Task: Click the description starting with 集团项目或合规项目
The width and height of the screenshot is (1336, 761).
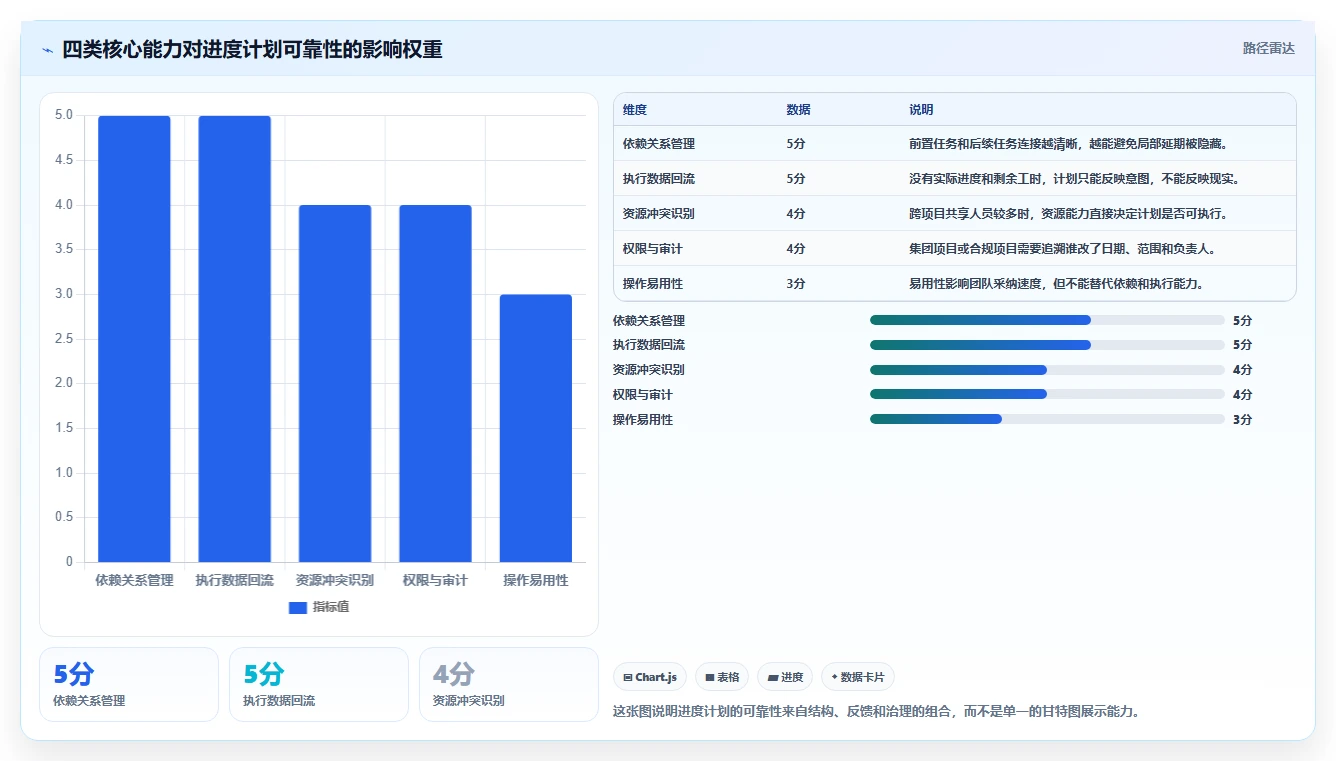Action: coord(1062,248)
